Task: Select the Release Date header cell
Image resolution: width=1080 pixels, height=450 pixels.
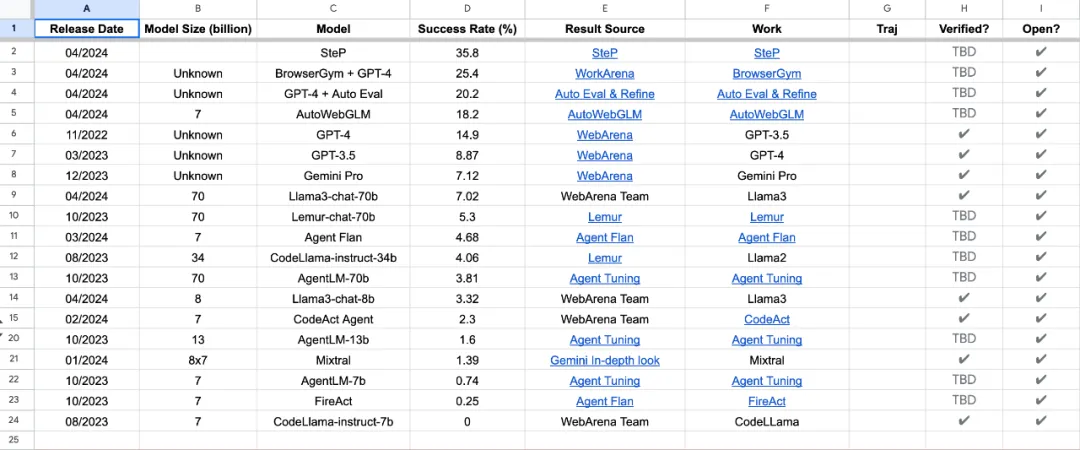Action: pos(86,29)
